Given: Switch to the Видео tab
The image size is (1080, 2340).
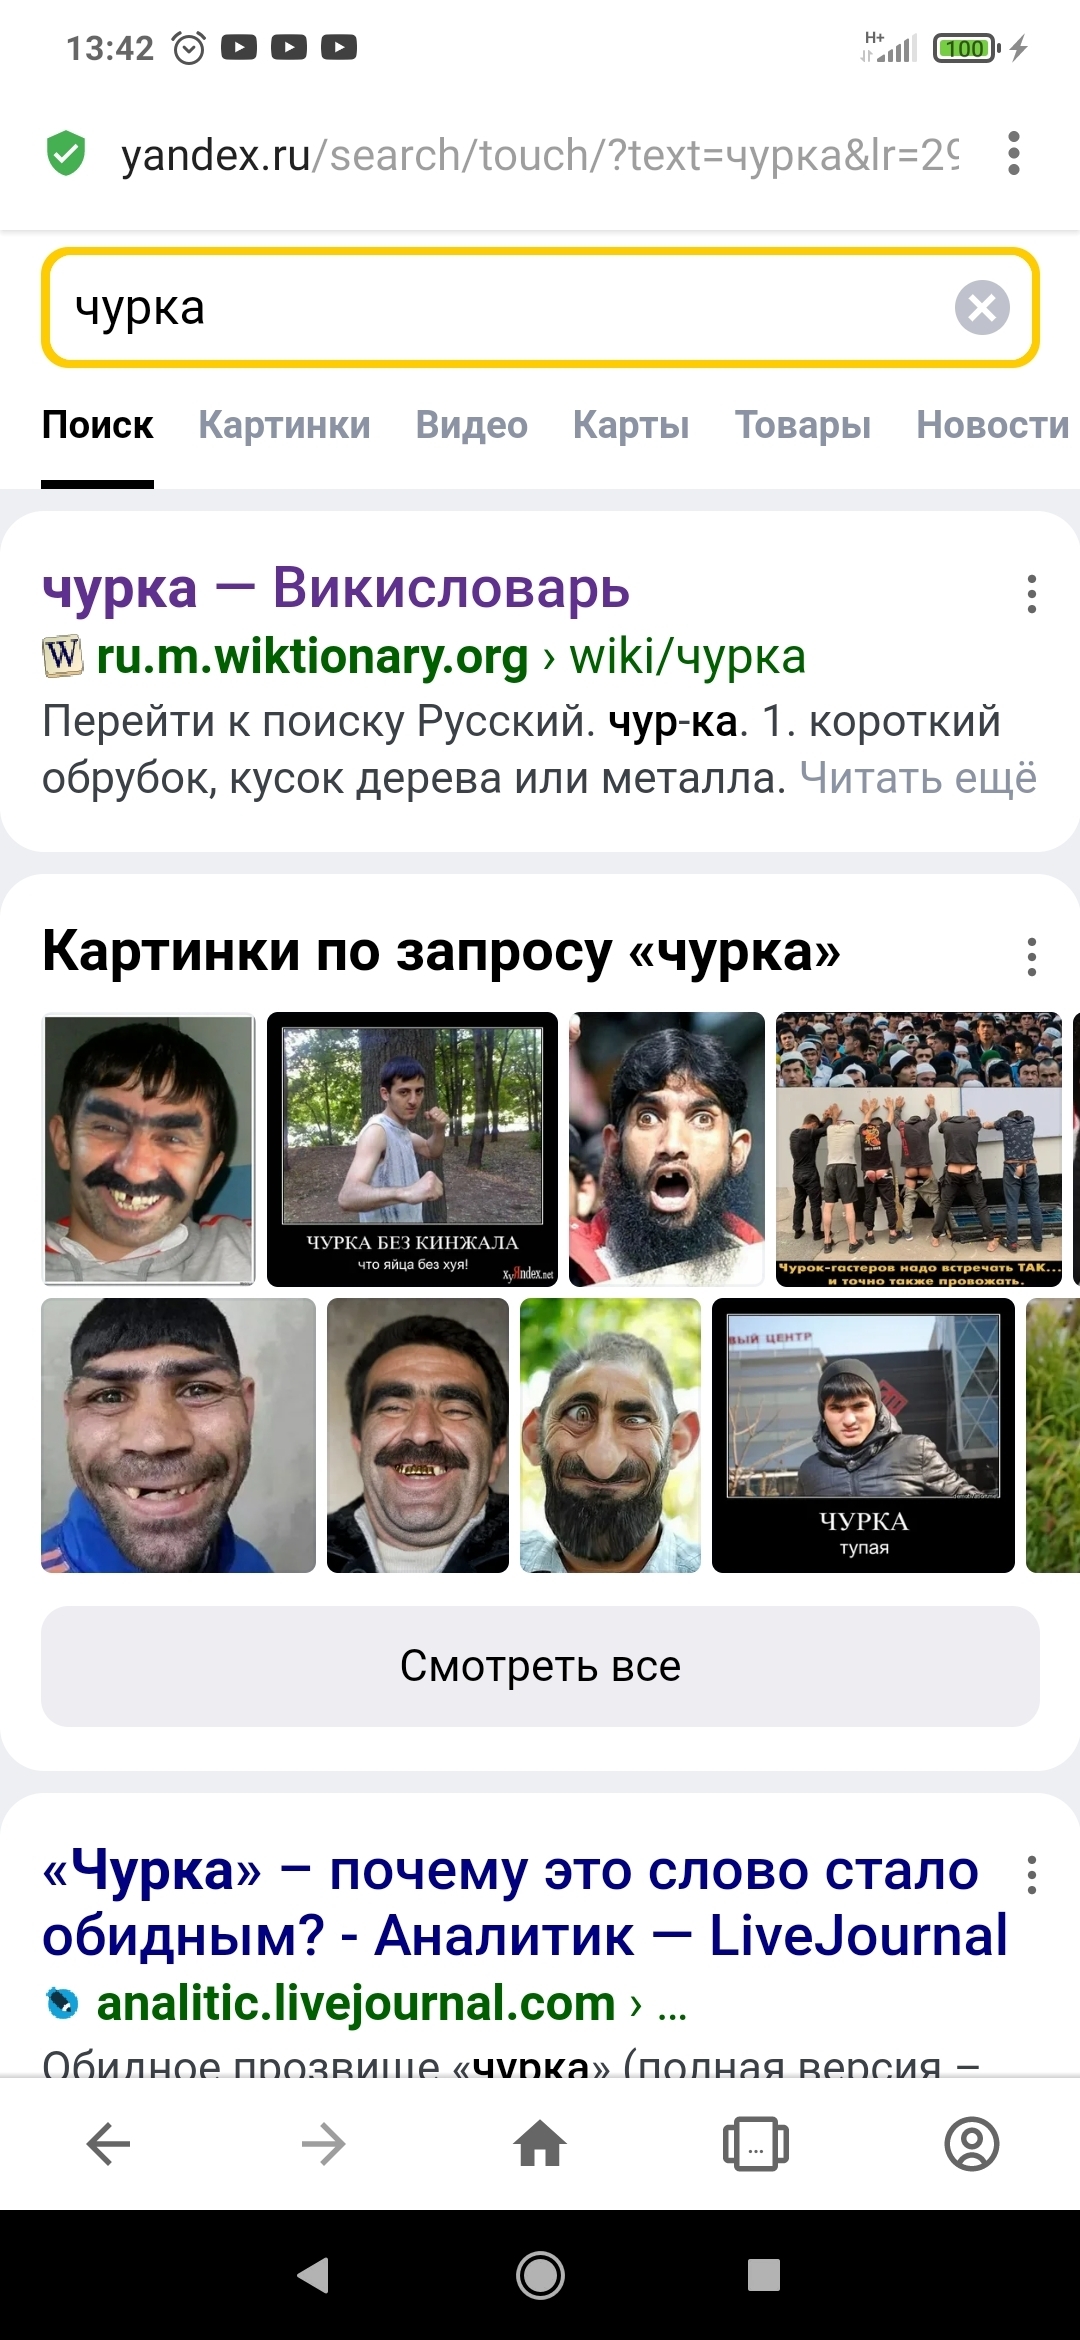Looking at the screenshot, I should (472, 425).
